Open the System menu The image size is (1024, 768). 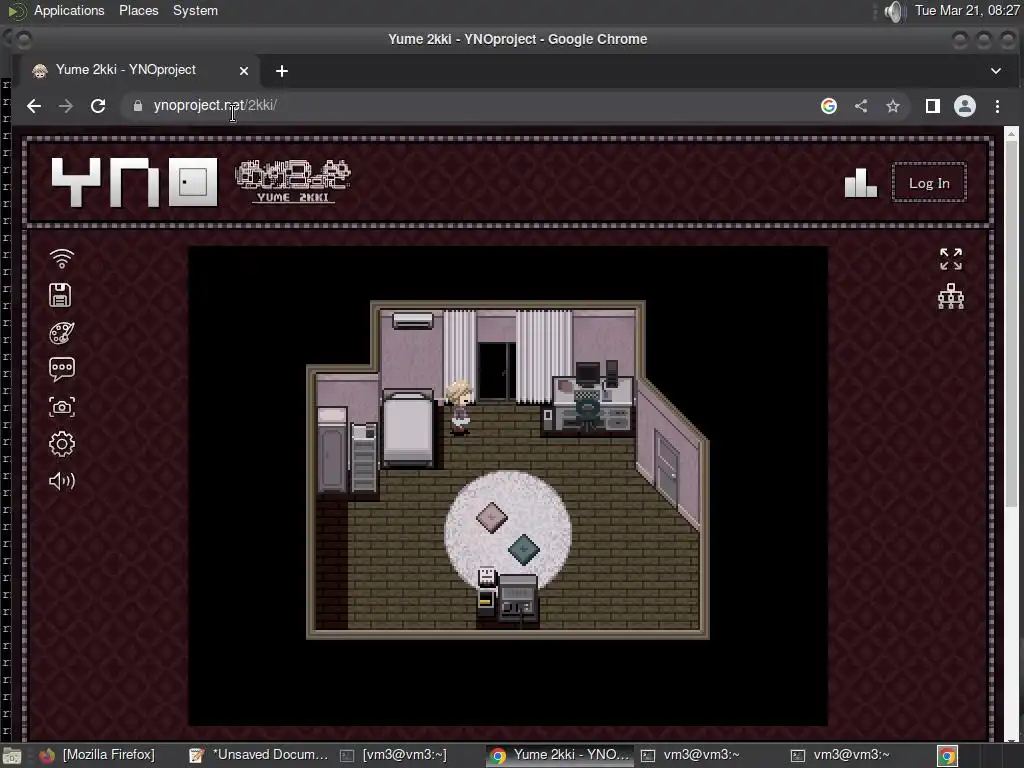tap(195, 10)
